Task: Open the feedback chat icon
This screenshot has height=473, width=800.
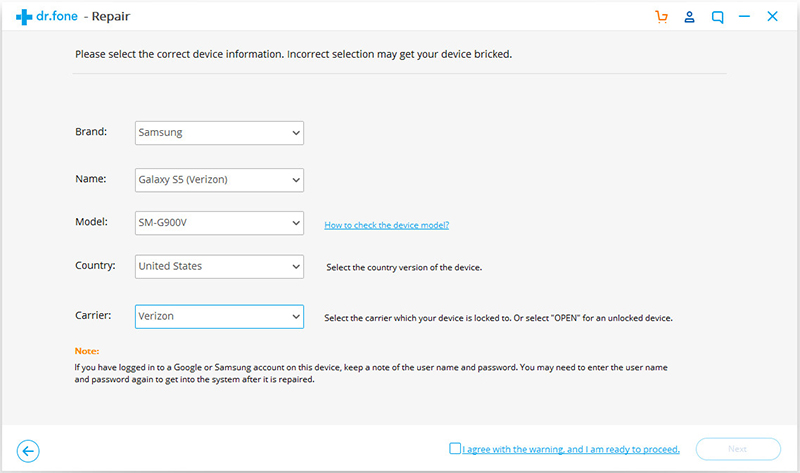Action: click(717, 17)
